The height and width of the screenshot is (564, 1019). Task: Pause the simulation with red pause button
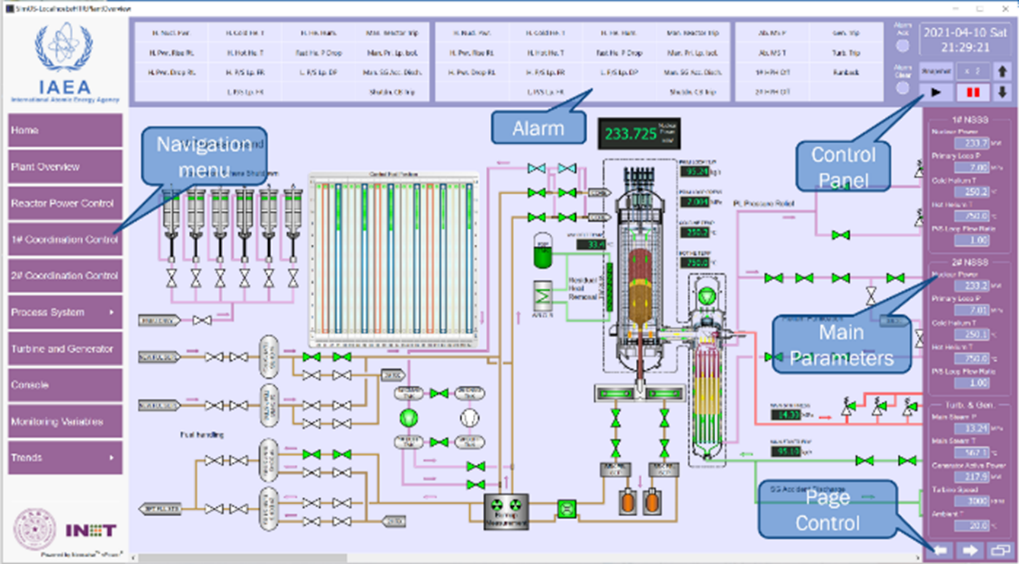point(972,92)
